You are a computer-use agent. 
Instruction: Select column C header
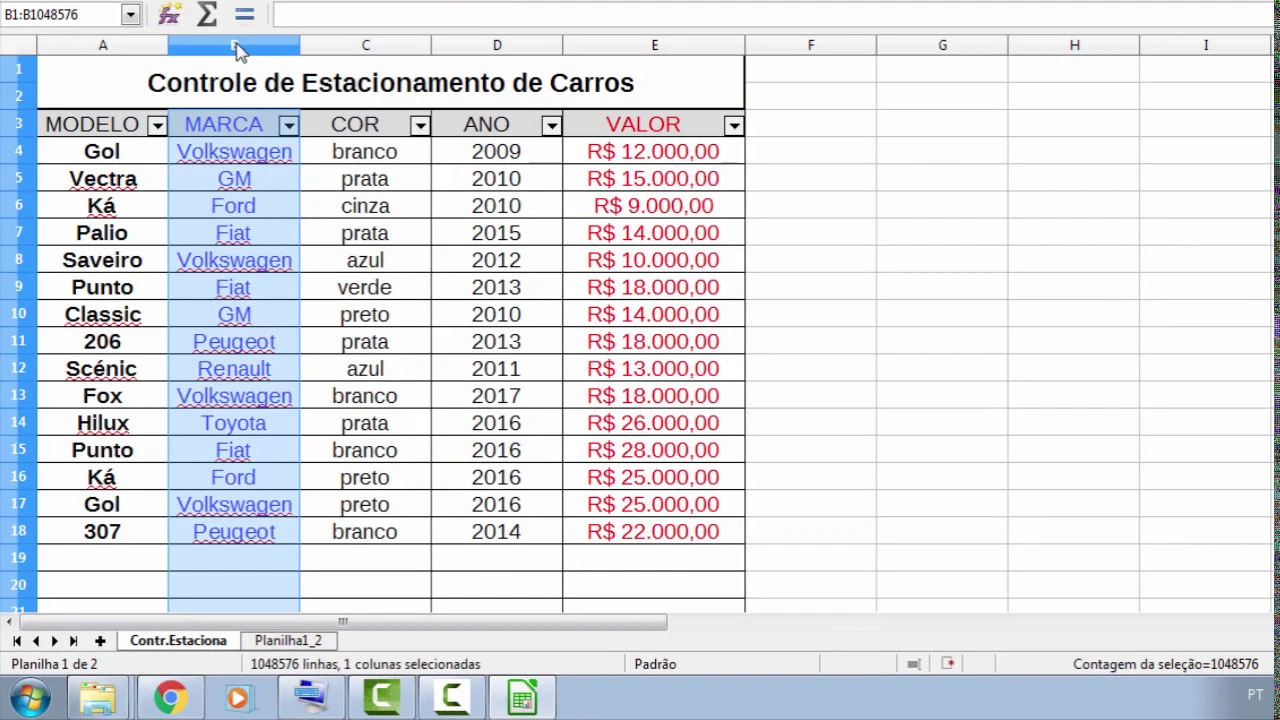point(365,45)
